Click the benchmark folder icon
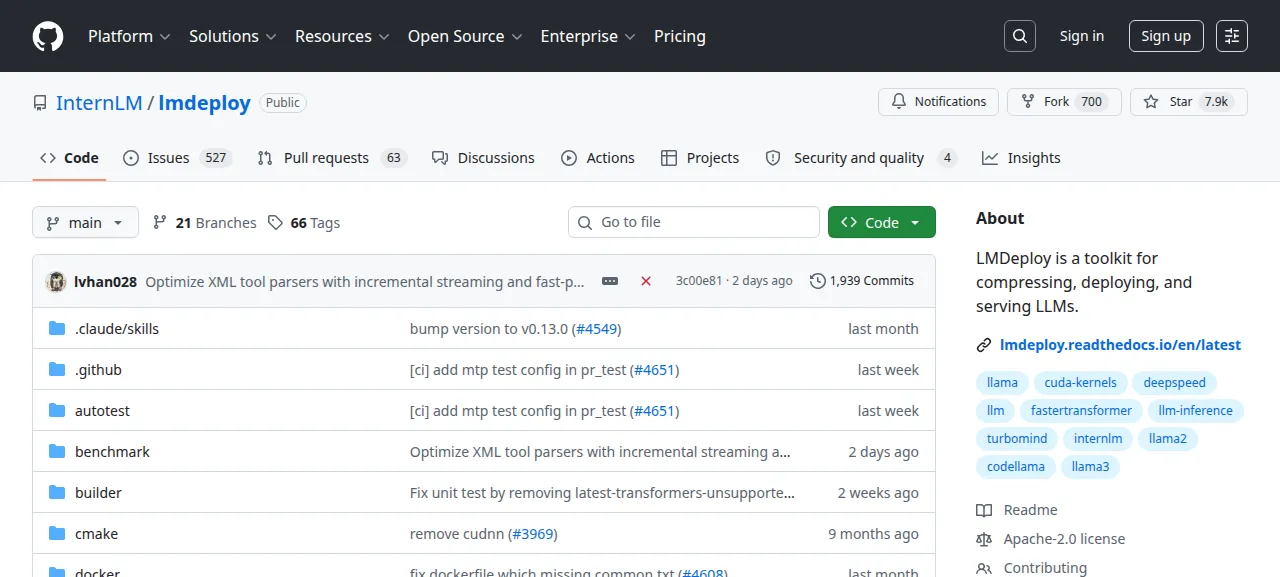 click(x=57, y=452)
